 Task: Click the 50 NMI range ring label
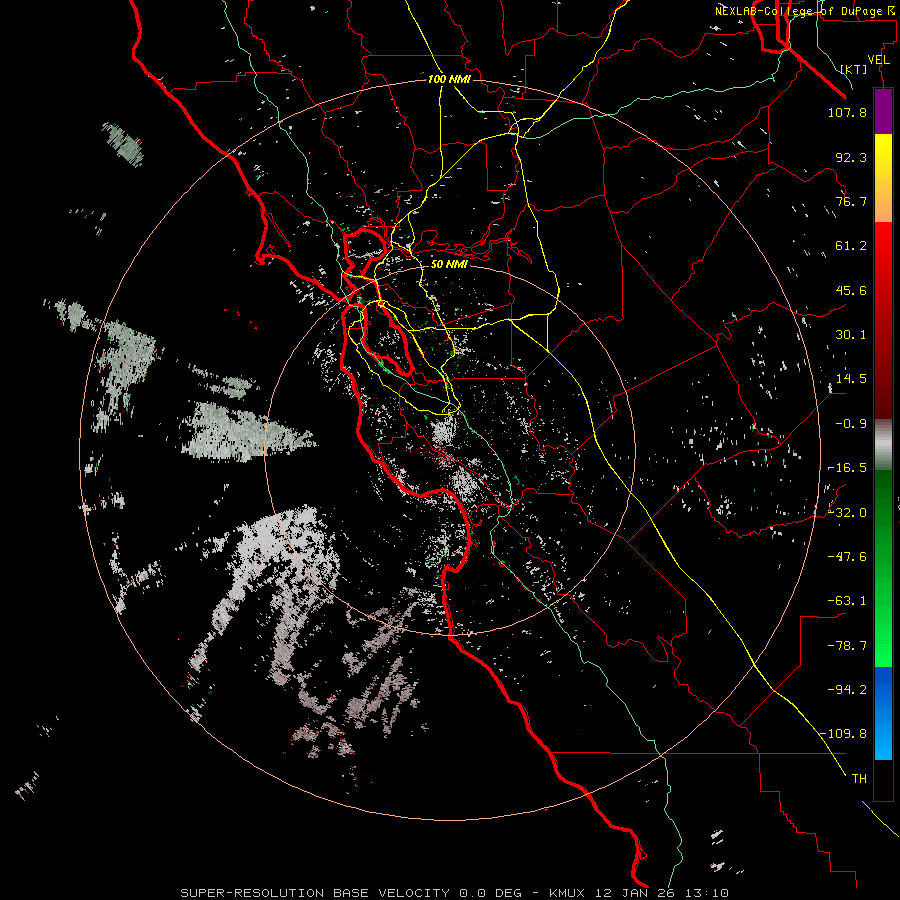(449, 264)
